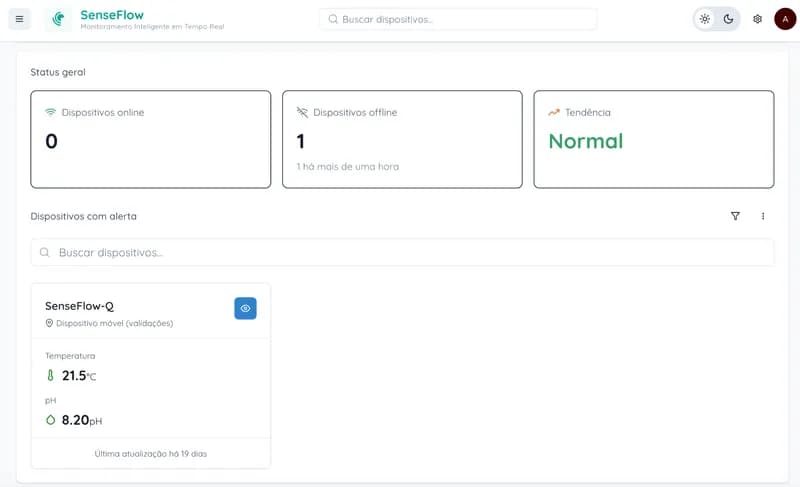Open the hamburger navigation menu
The height and width of the screenshot is (487, 800).
(x=19, y=19)
